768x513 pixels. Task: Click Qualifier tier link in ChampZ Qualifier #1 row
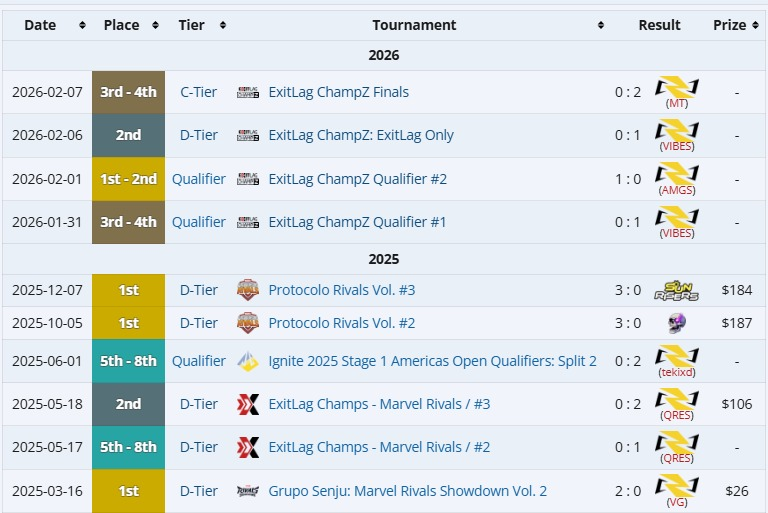click(198, 222)
